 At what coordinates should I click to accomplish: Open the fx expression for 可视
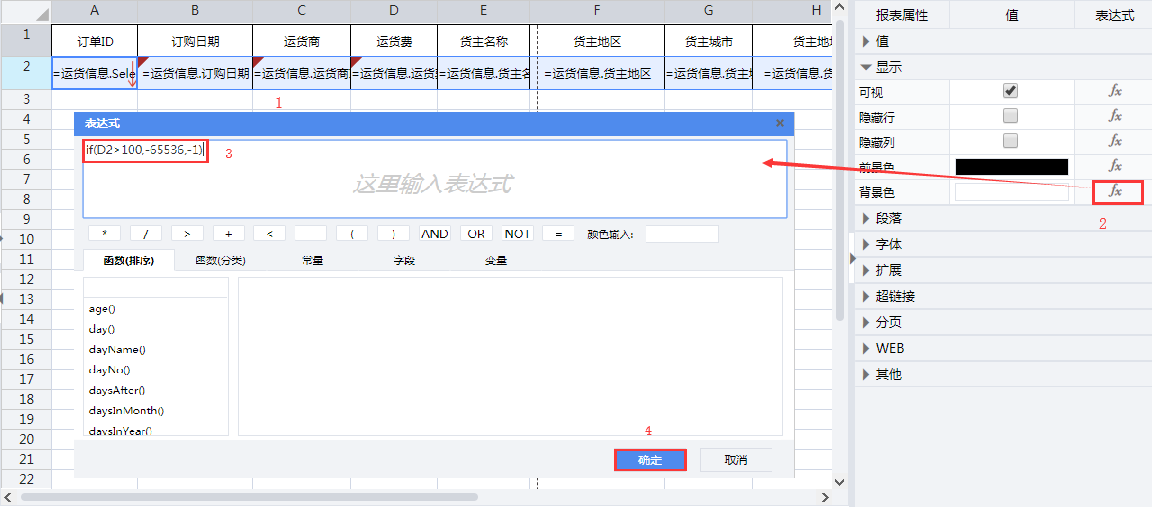pos(1115,91)
